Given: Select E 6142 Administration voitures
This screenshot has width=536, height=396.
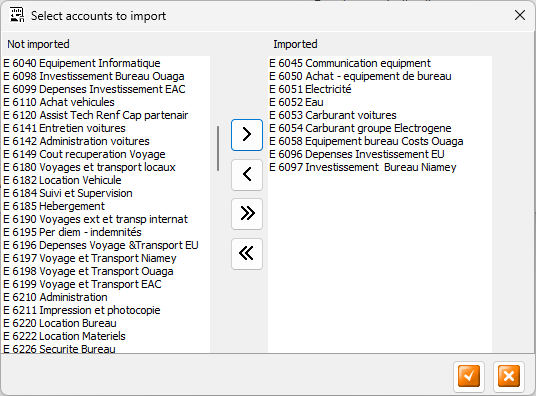Looking at the screenshot, I should tap(106, 141).
